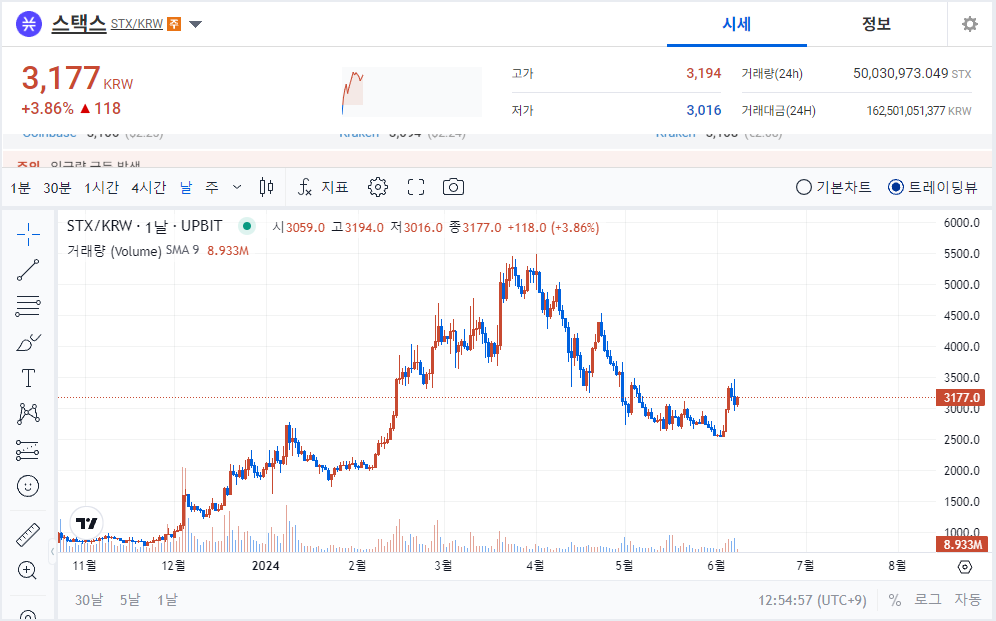Open the timezone selector 12:54:57 (UTC+9)
The height and width of the screenshot is (621, 996).
pos(812,600)
